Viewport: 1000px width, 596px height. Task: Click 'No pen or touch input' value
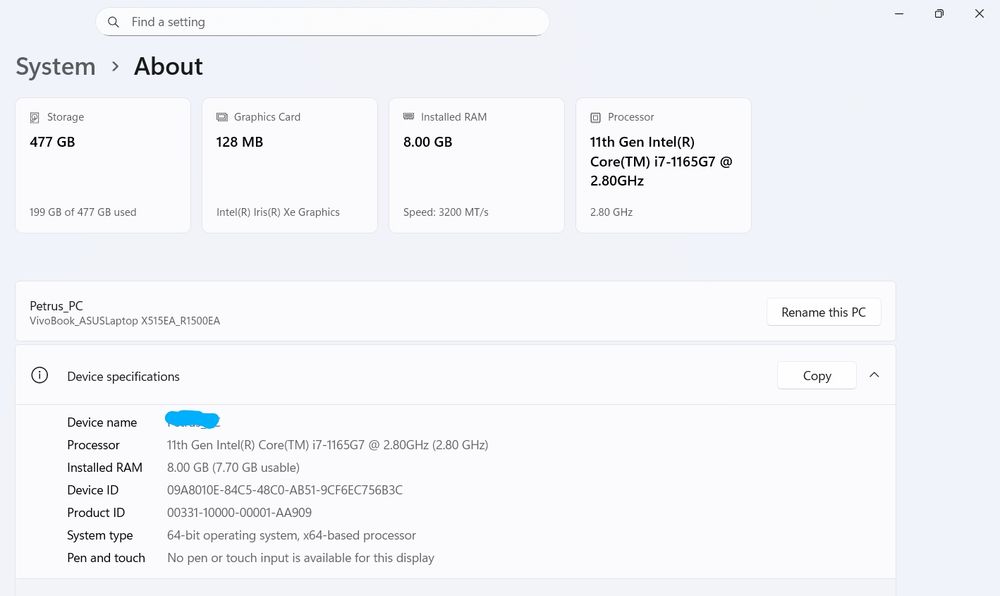[300, 558]
